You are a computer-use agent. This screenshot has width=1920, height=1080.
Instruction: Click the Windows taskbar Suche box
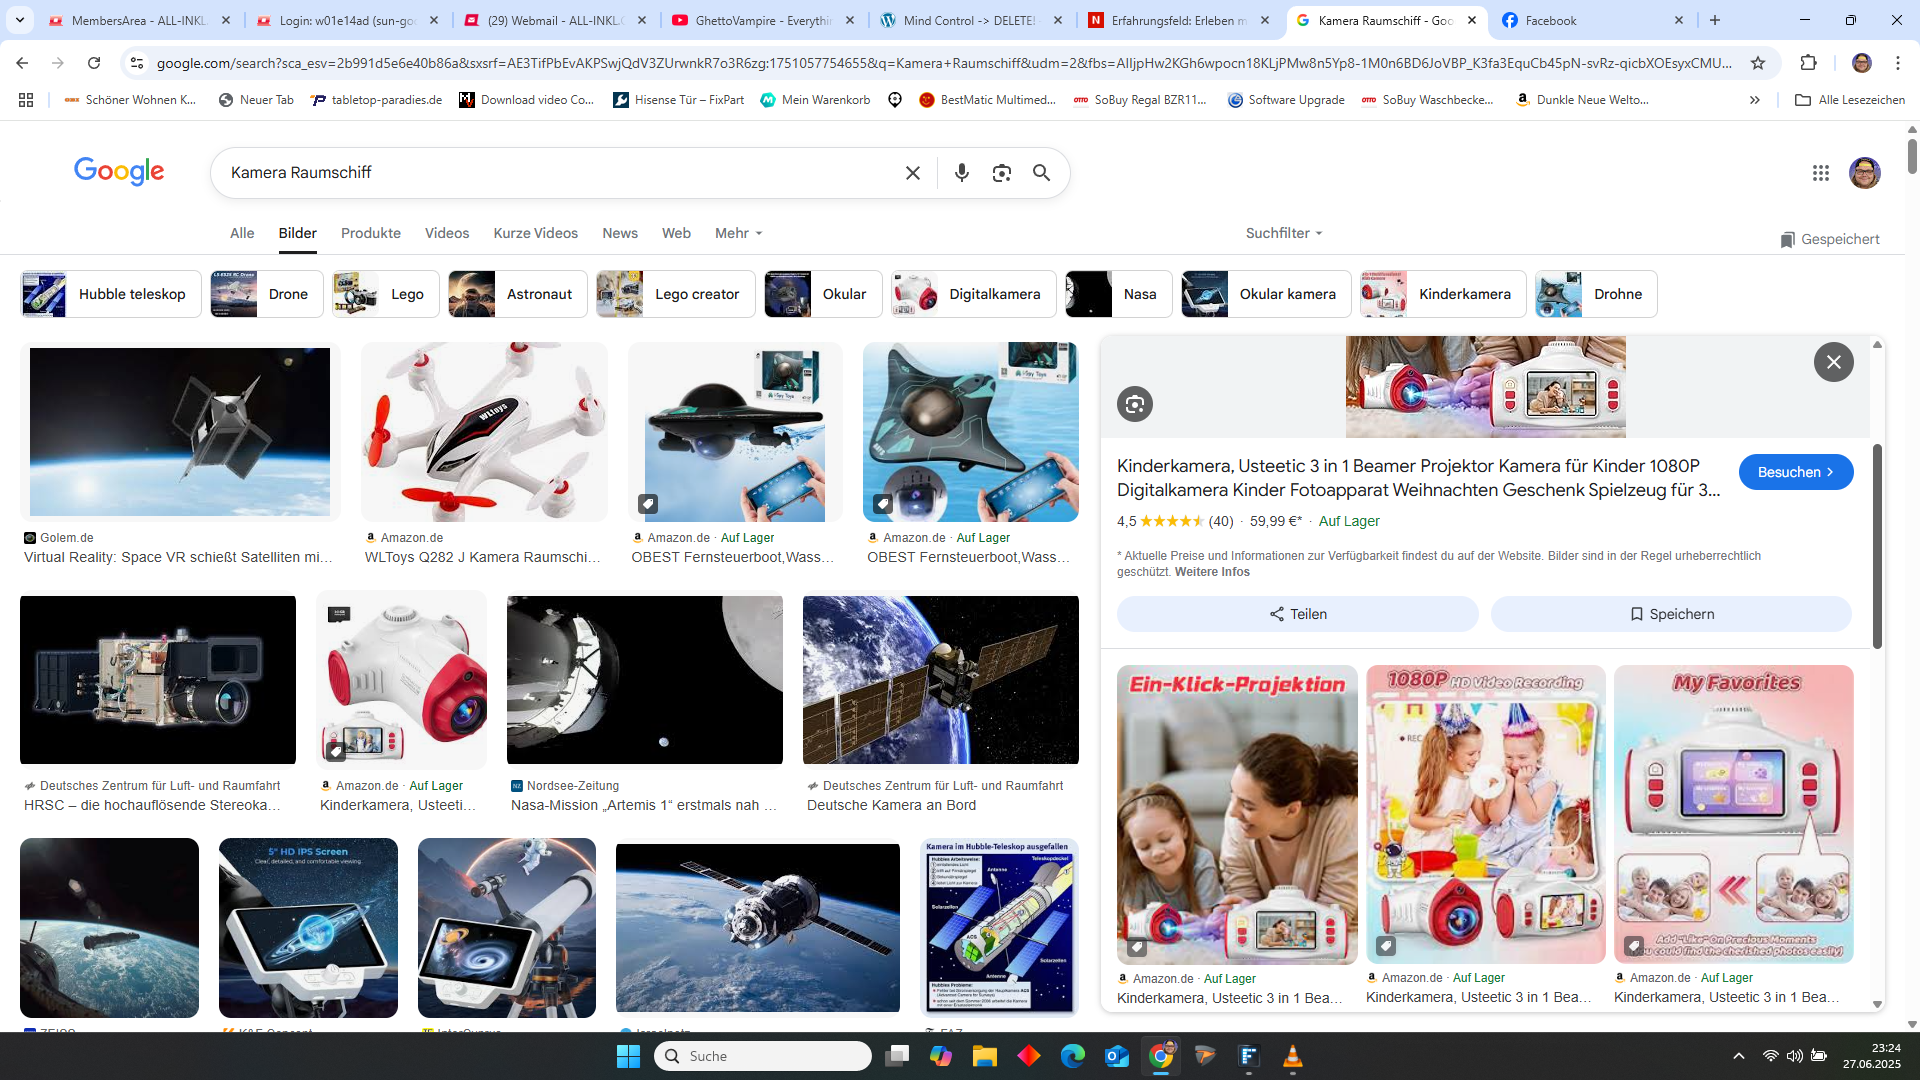[763, 1056]
